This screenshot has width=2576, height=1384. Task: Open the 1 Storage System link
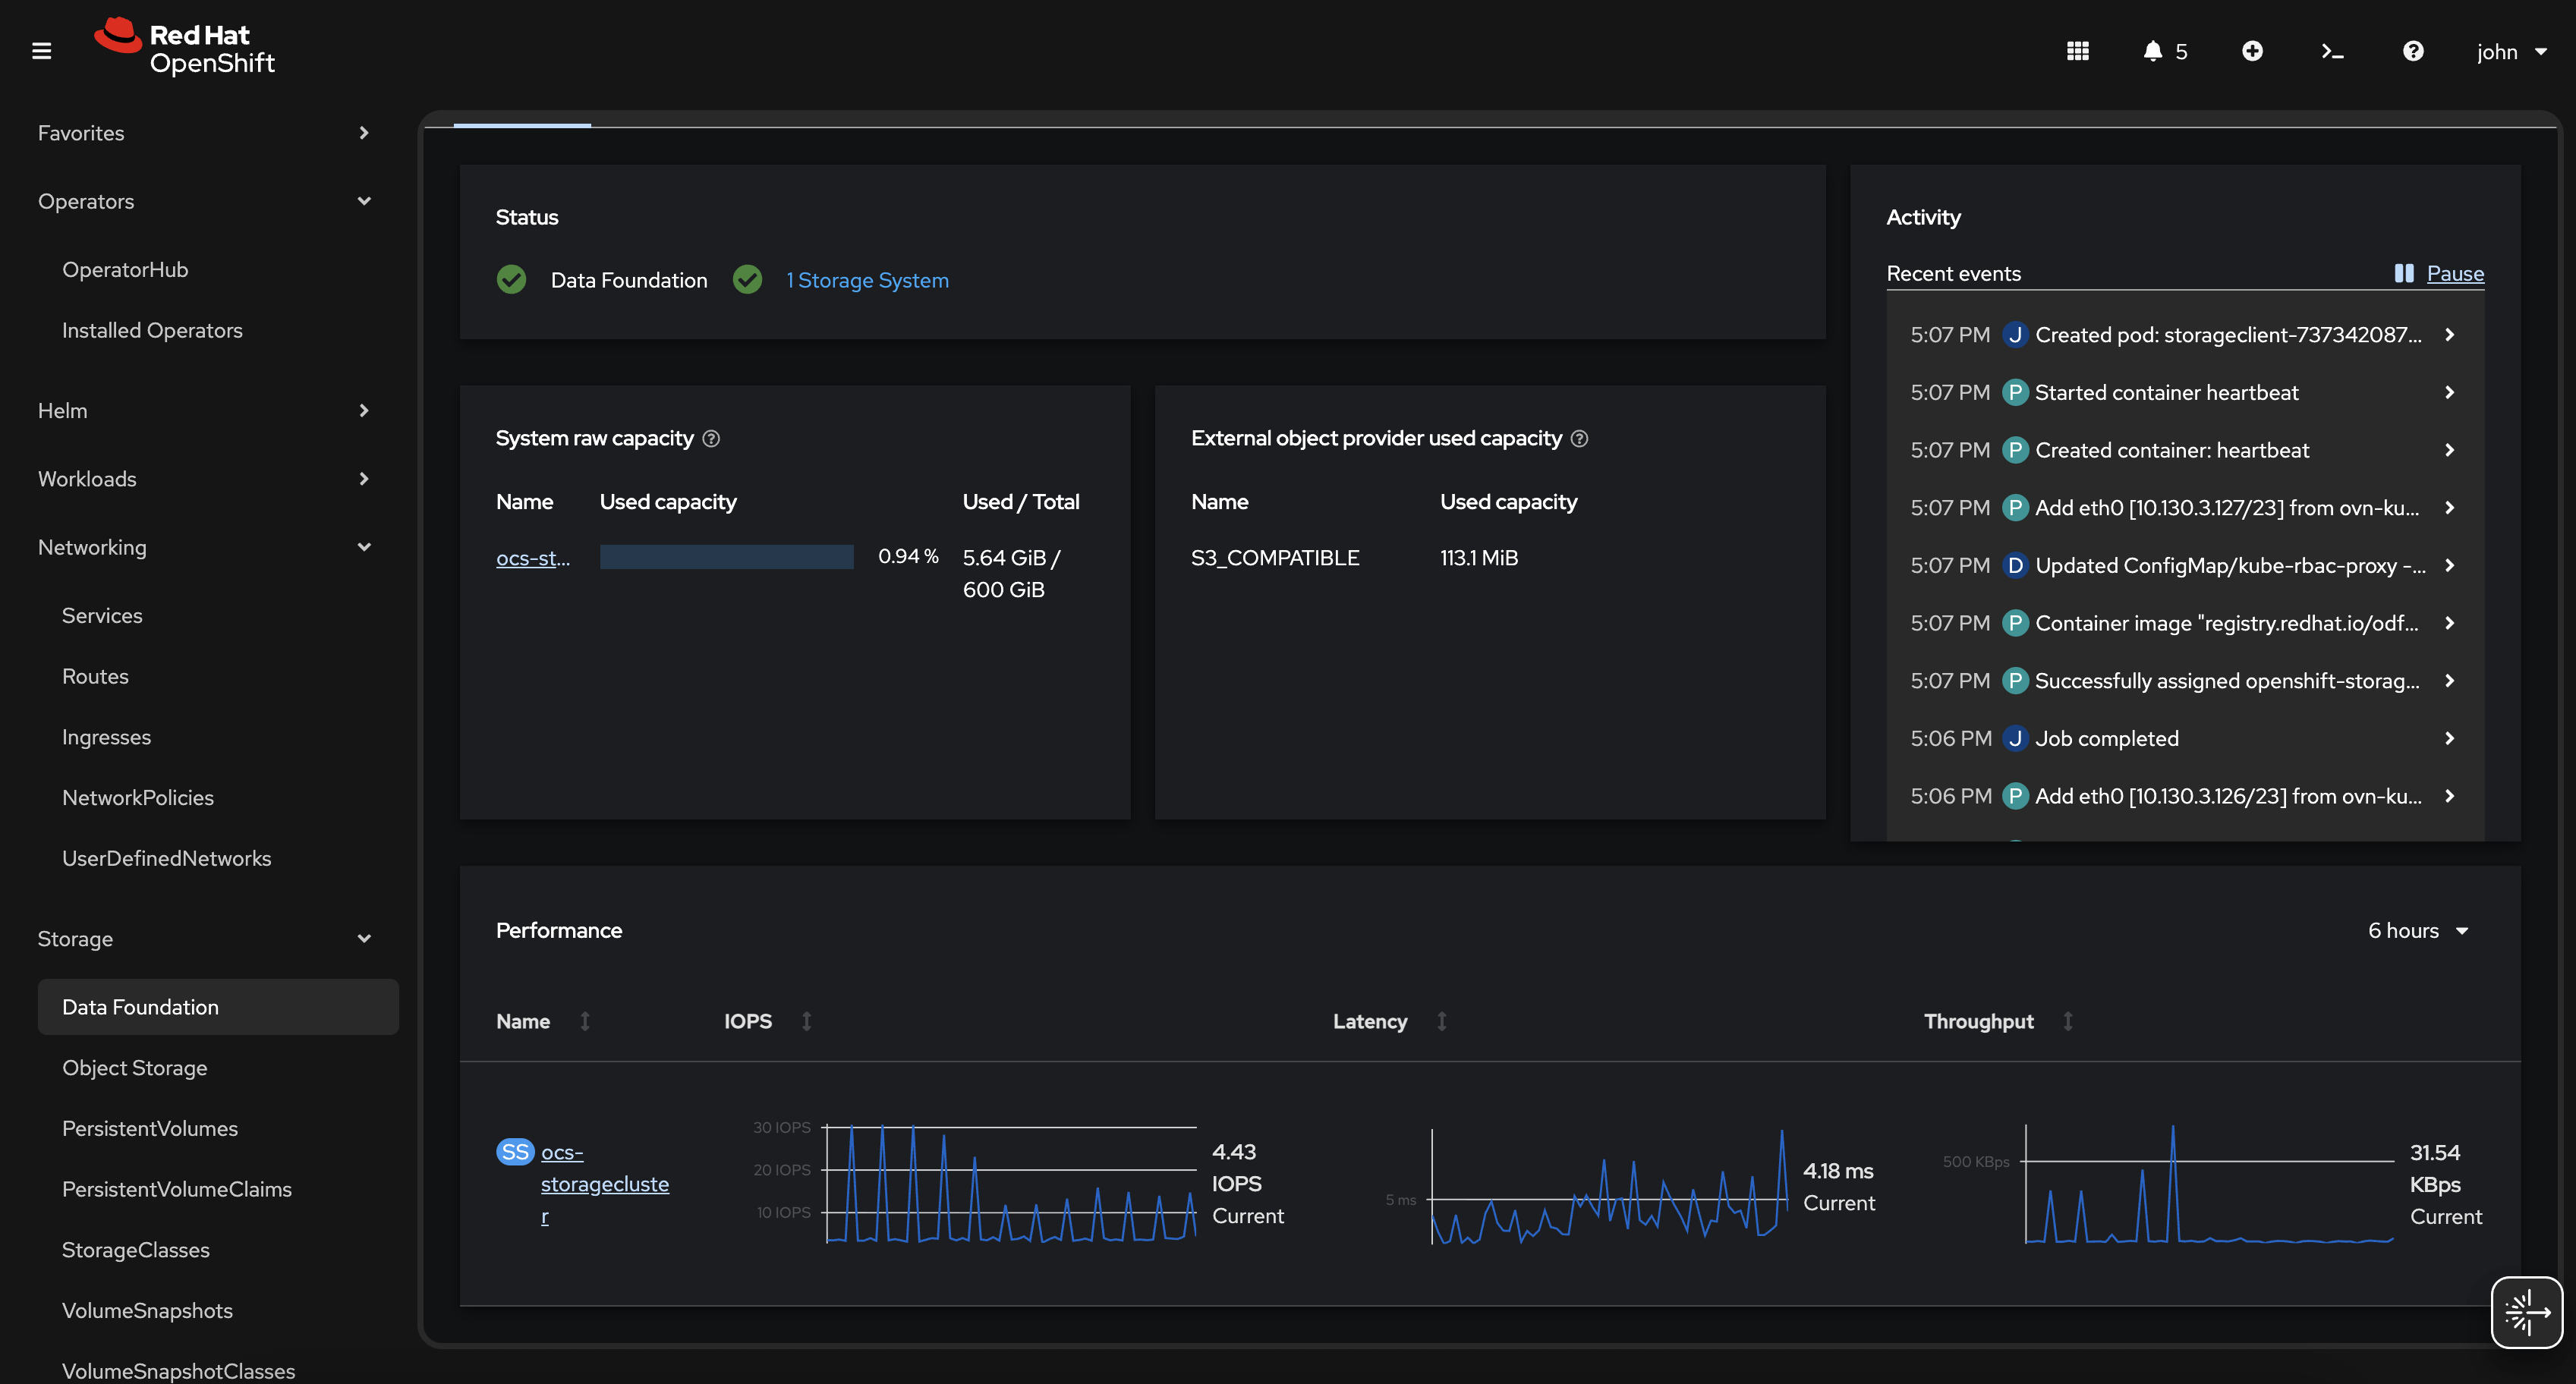coord(867,280)
